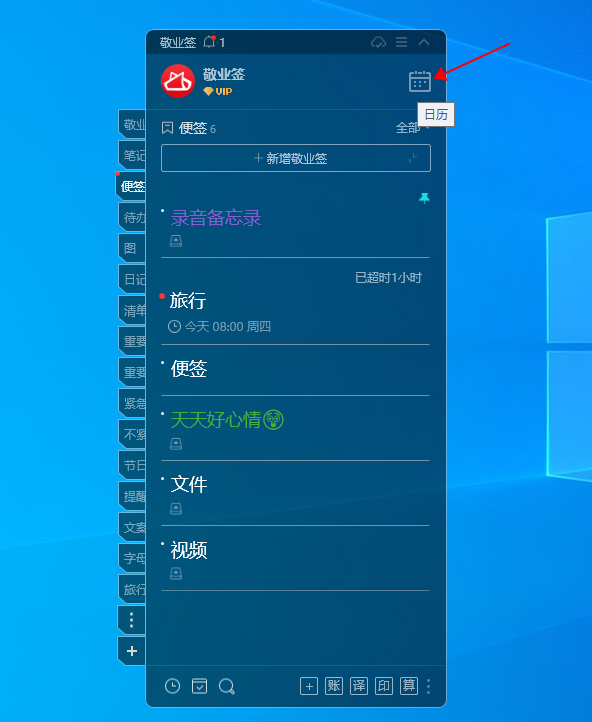Open the 视频 note
Screen dimensions: 592x722
(189, 550)
